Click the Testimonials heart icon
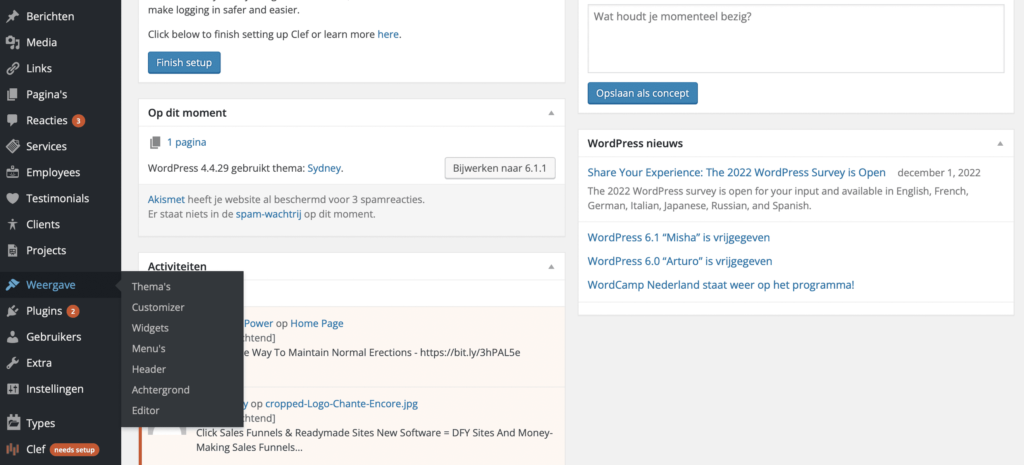1024x465 pixels. click(12, 199)
